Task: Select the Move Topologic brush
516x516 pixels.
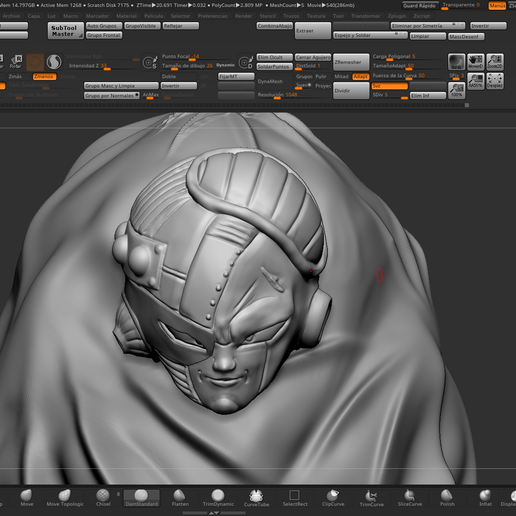Action: click(x=65, y=498)
